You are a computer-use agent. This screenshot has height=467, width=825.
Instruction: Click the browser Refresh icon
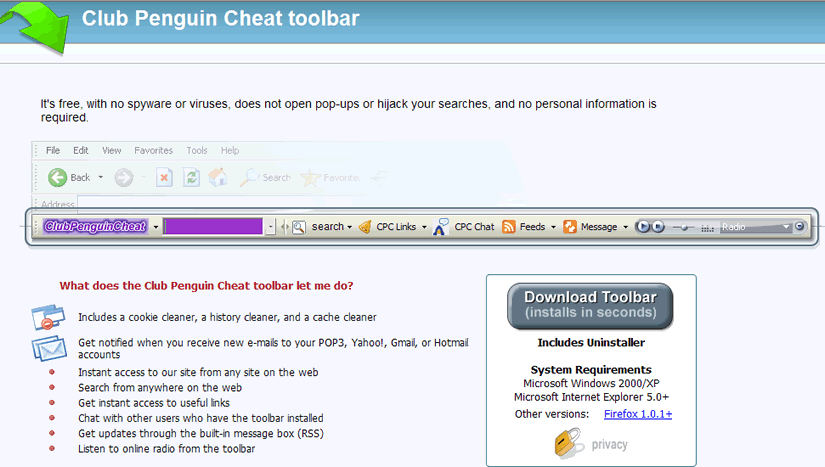pyautogui.click(x=191, y=178)
